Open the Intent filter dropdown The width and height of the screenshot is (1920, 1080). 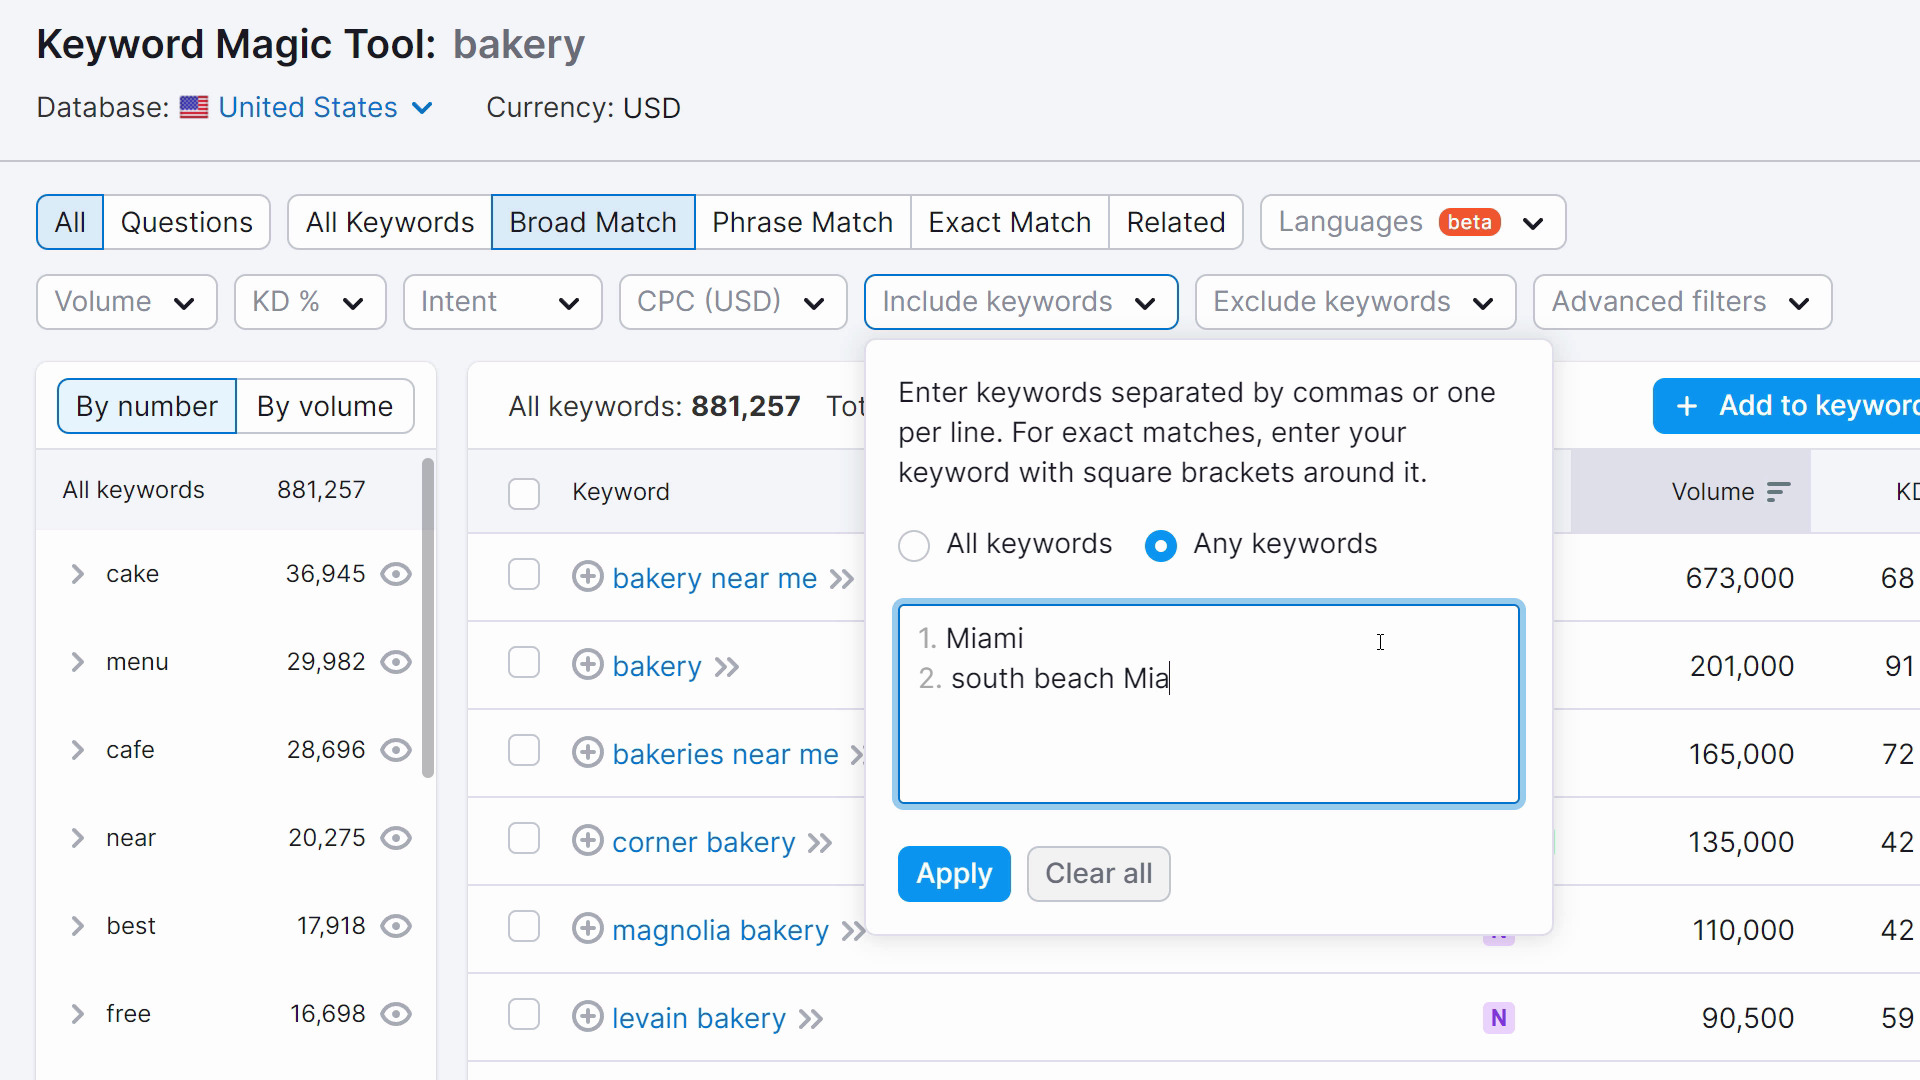502,301
